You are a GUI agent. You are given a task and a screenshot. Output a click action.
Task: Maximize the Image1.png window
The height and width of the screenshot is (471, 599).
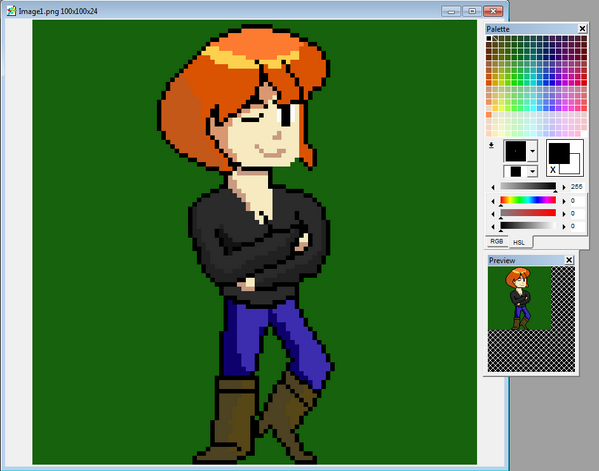[x=472, y=11]
